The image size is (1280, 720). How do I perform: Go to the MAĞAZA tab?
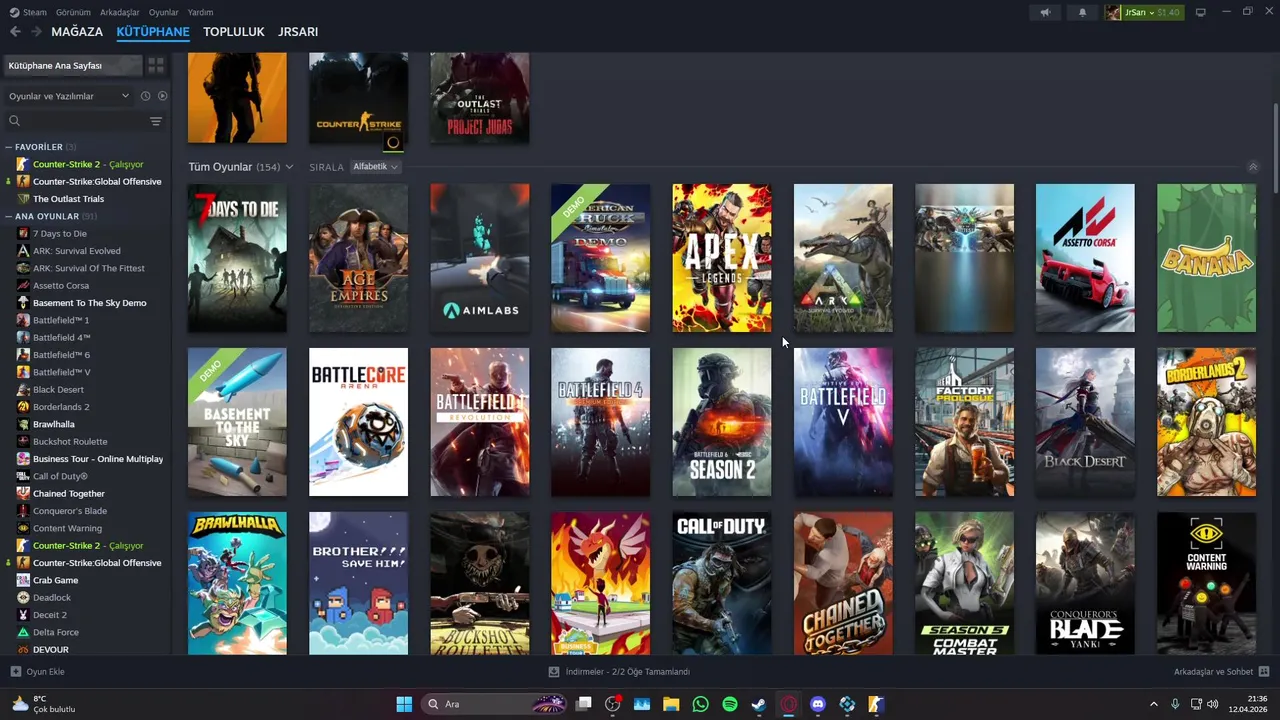pos(77,32)
